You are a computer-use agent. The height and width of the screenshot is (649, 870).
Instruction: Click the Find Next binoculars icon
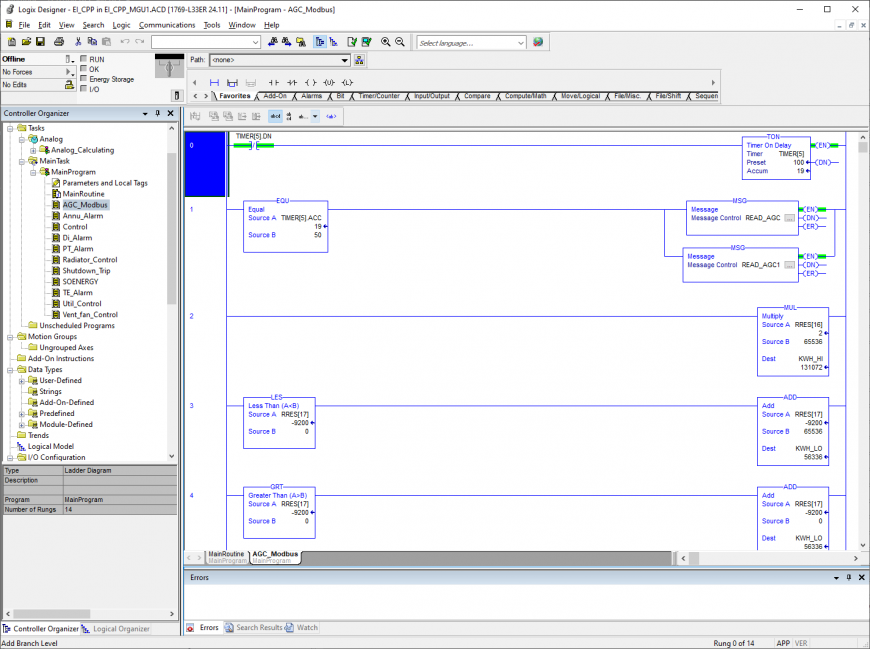tap(286, 42)
